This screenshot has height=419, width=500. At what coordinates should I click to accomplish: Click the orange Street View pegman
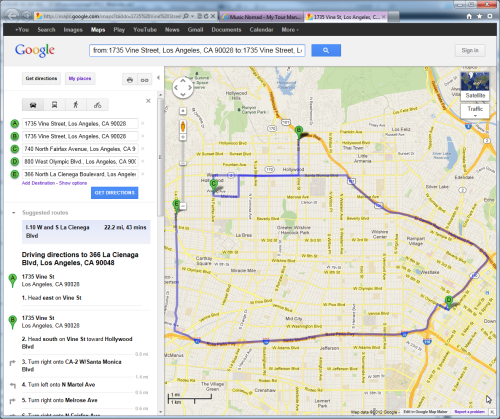(183, 126)
